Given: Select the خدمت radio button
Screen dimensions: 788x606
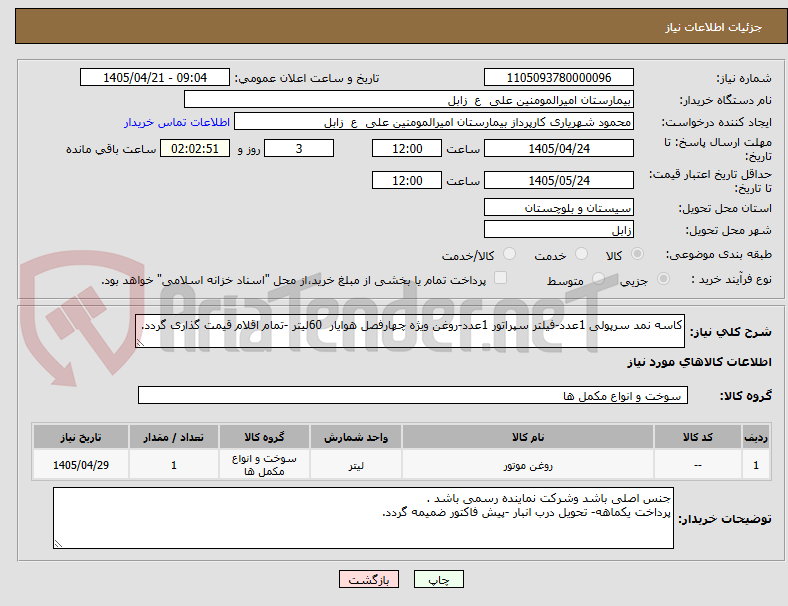Looking at the screenshot, I should (581, 254).
